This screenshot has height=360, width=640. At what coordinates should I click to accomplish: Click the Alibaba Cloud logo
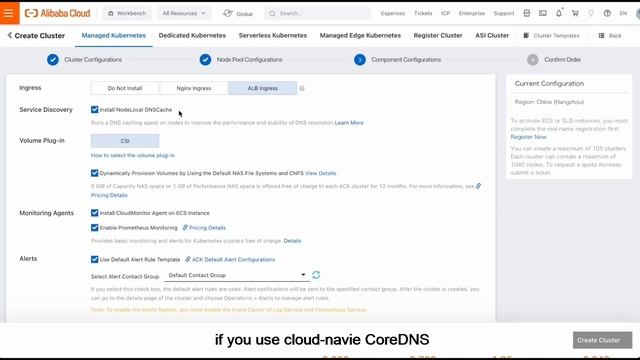coord(58,13)
